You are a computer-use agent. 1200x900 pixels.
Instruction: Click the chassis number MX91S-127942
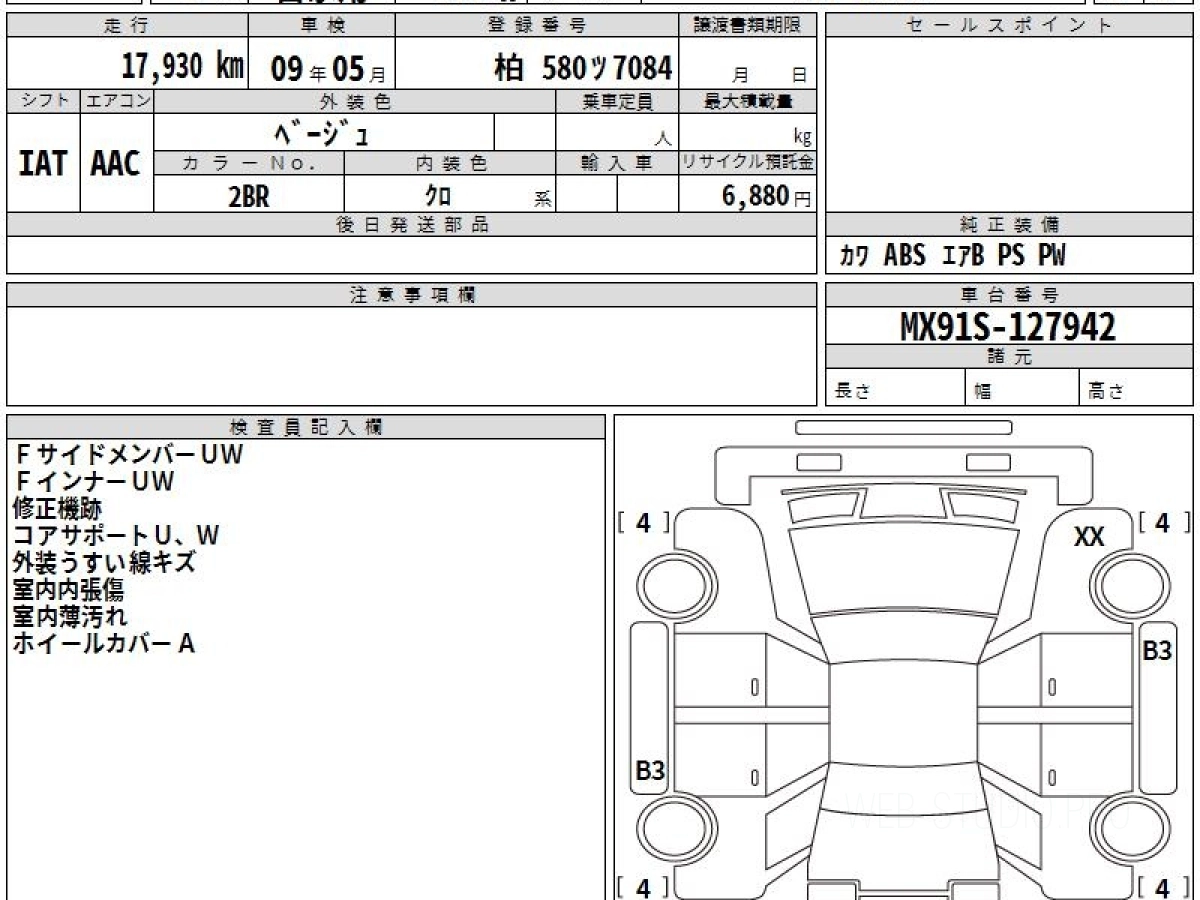1008,326
